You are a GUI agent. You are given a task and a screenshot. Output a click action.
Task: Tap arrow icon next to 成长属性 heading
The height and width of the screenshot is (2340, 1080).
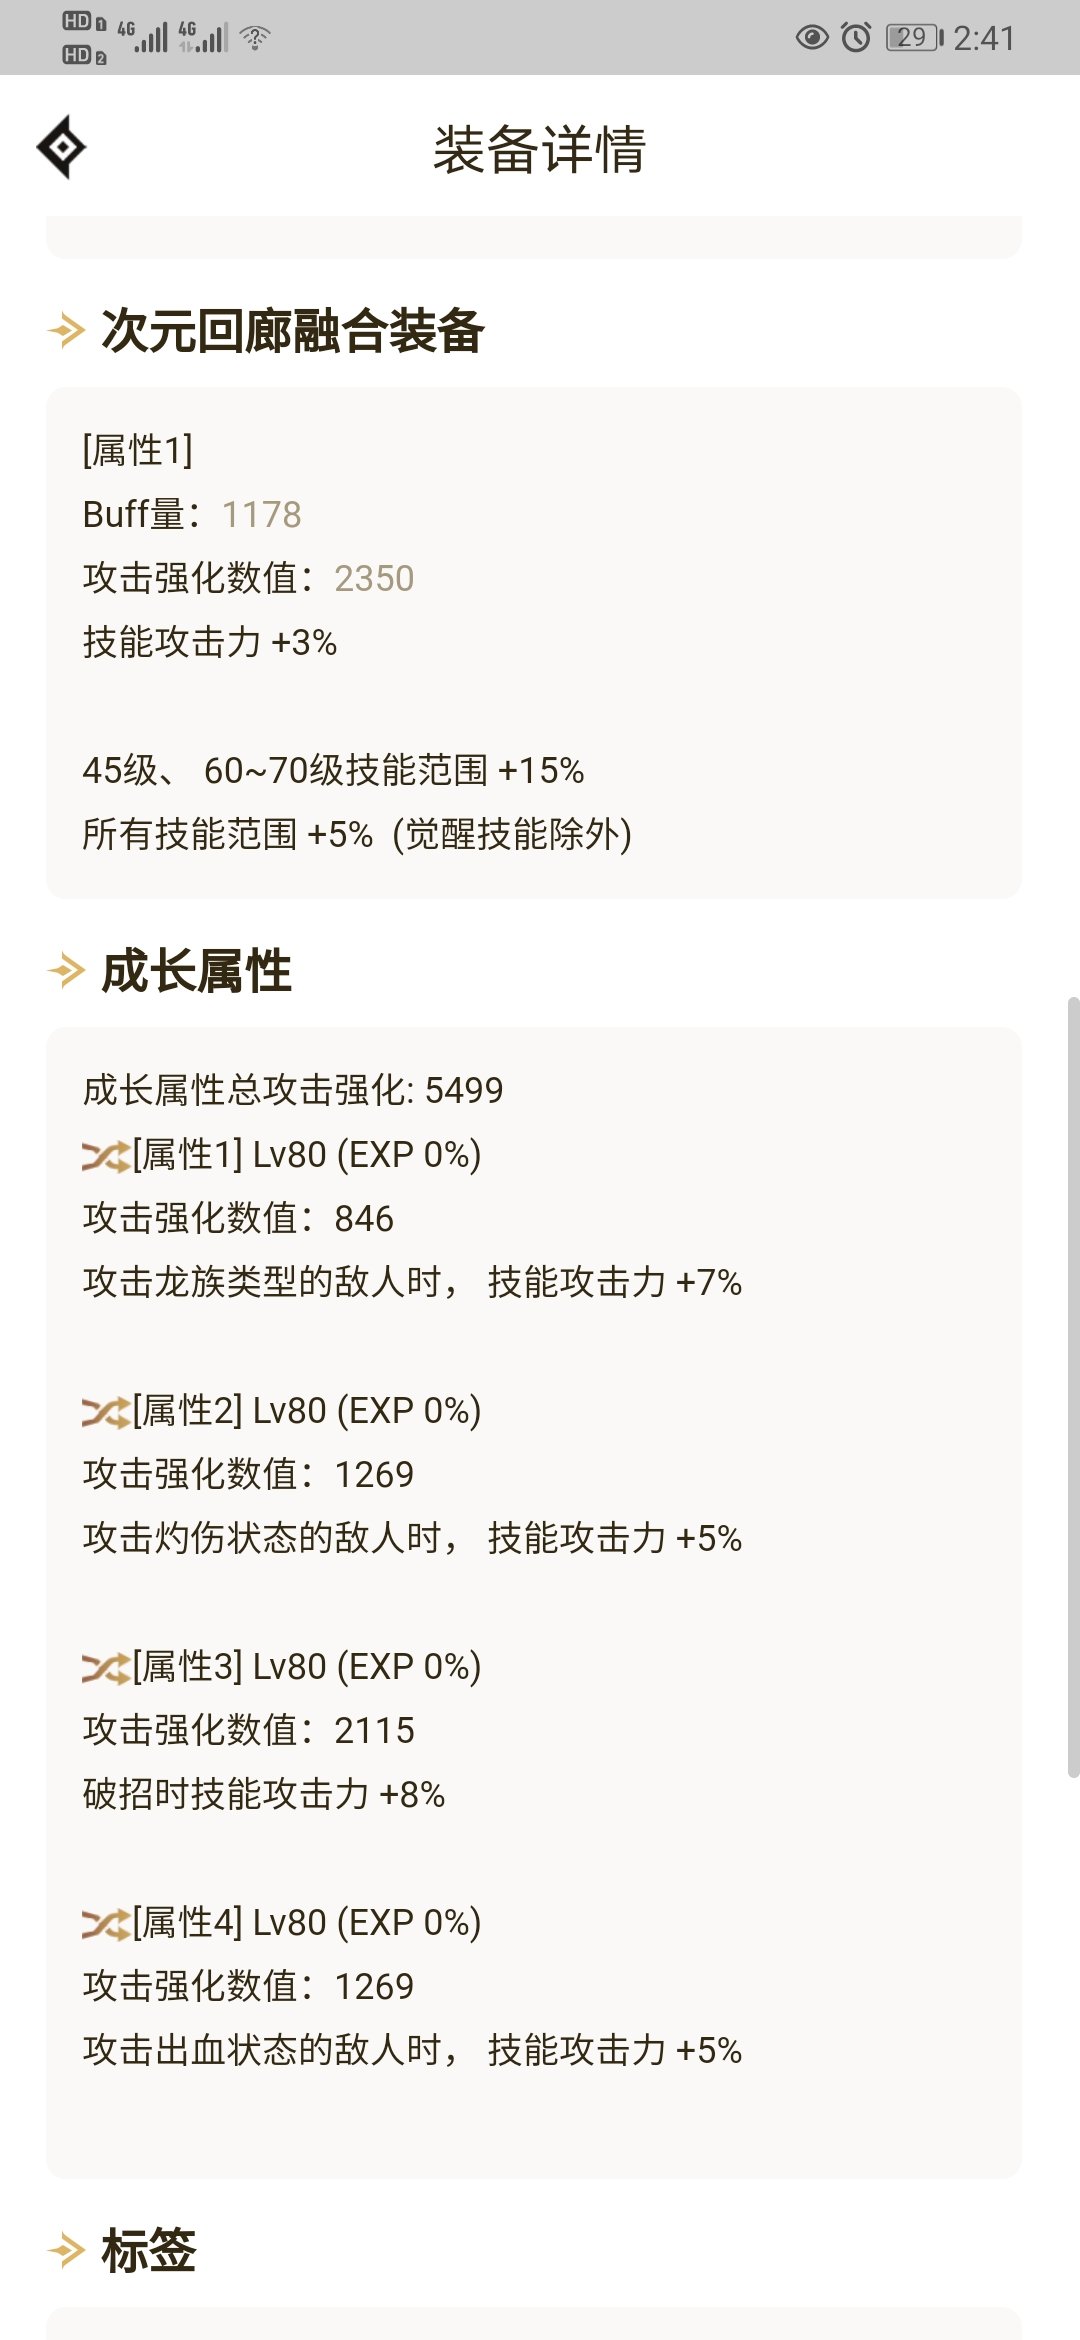click(67, 970)
